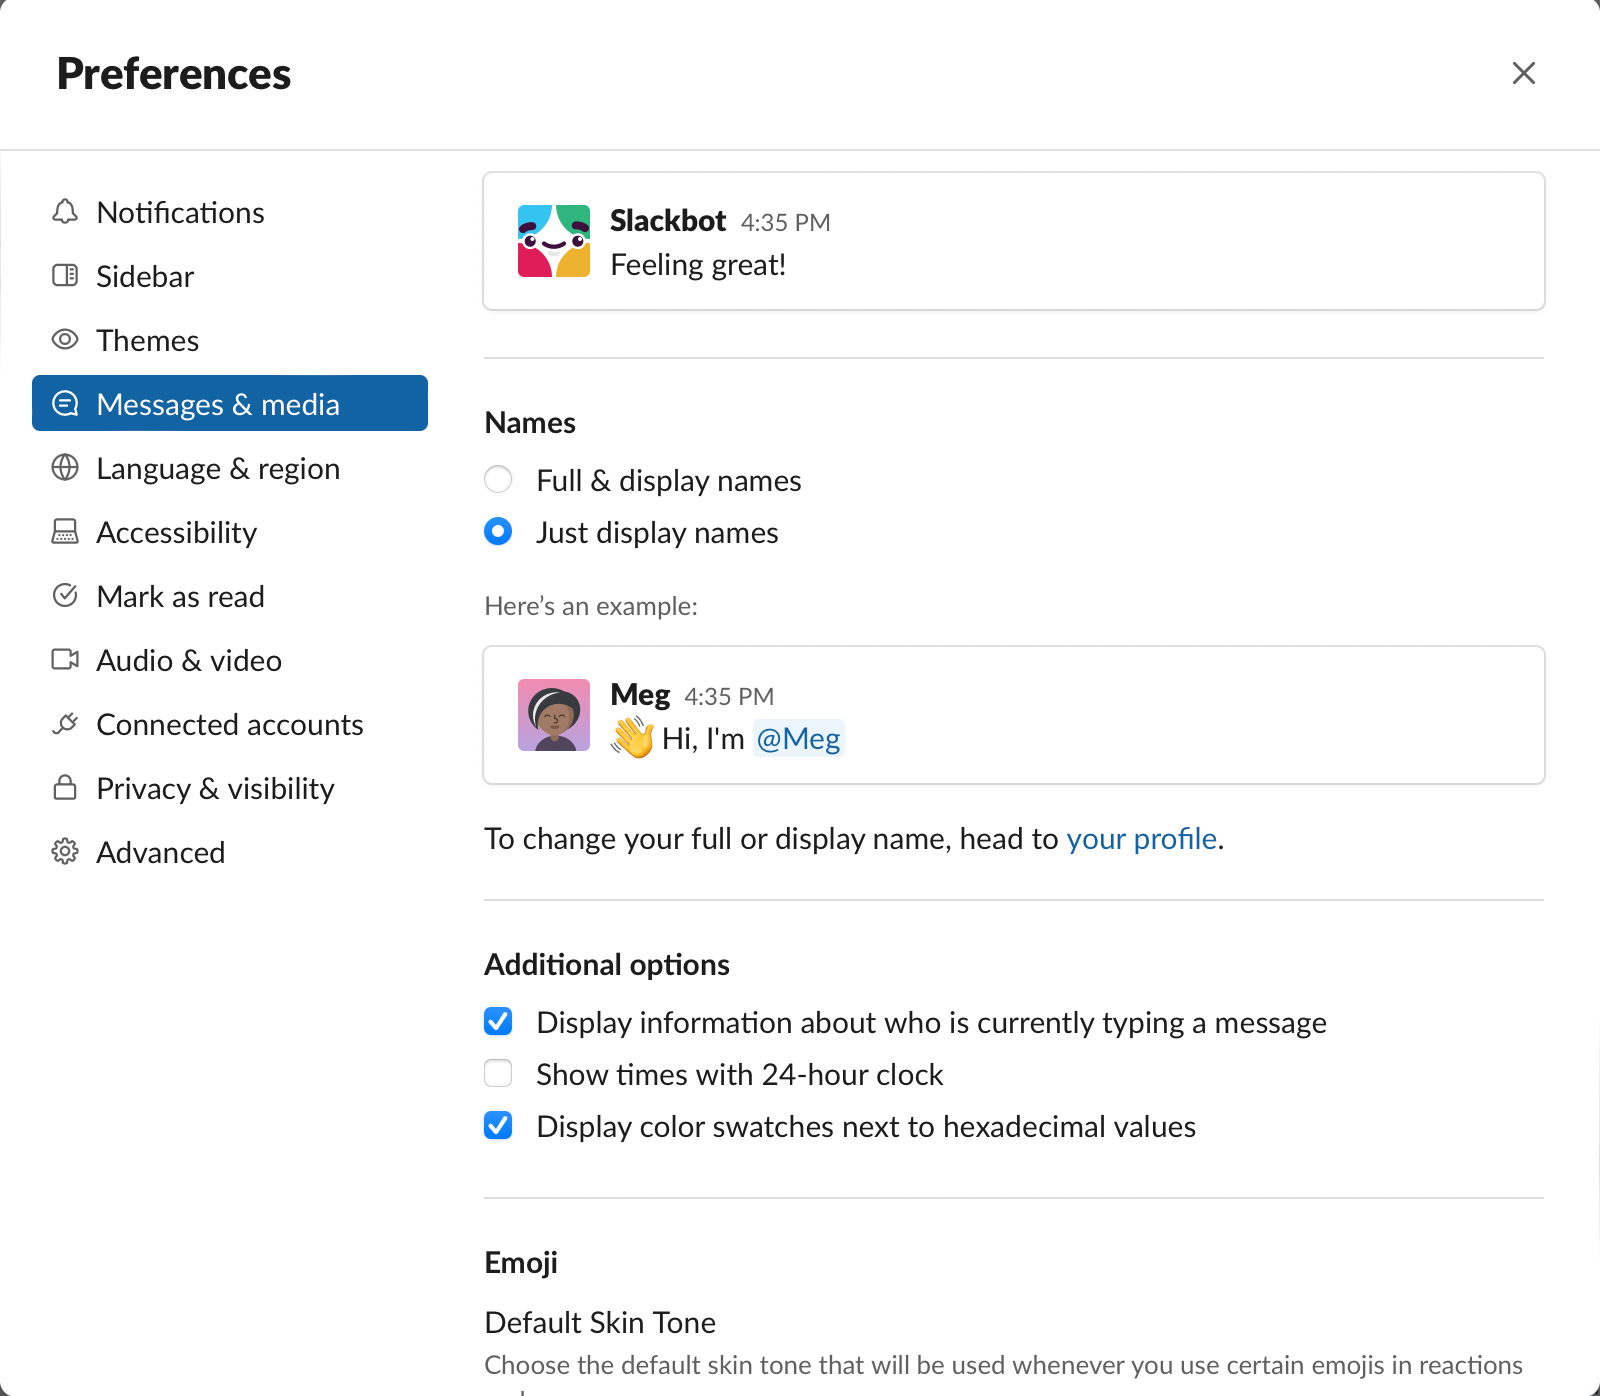Click the Notifications bell icon

[x=65, y=212]
